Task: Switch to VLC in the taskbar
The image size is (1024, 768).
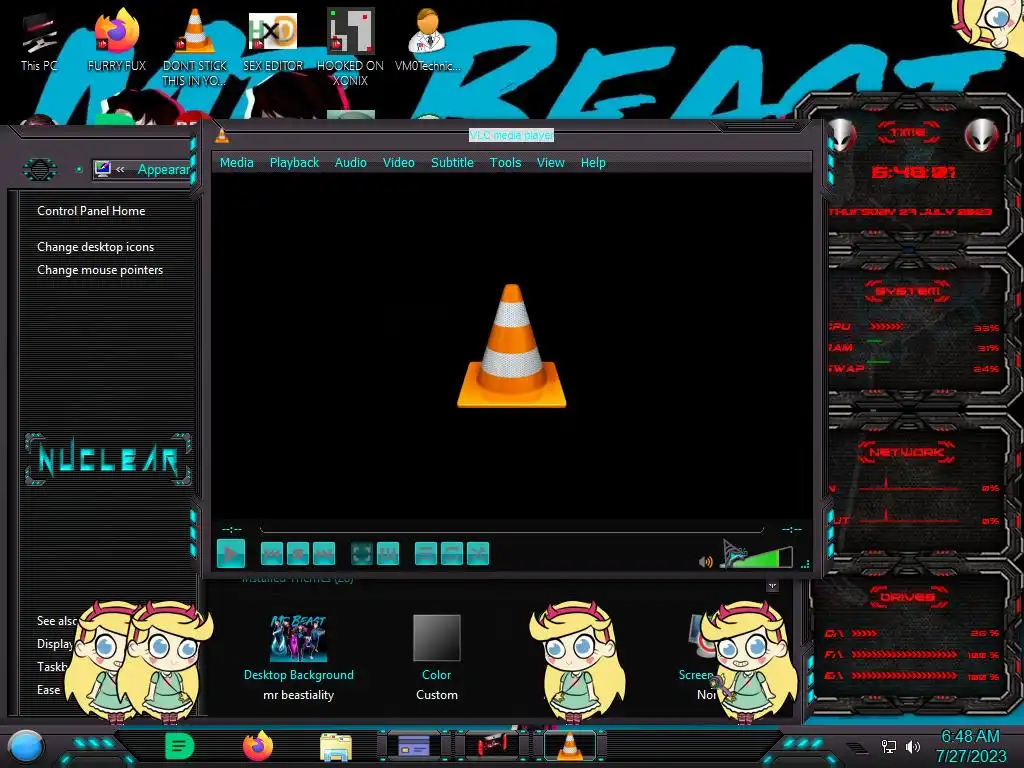Action: coord(569,745)
